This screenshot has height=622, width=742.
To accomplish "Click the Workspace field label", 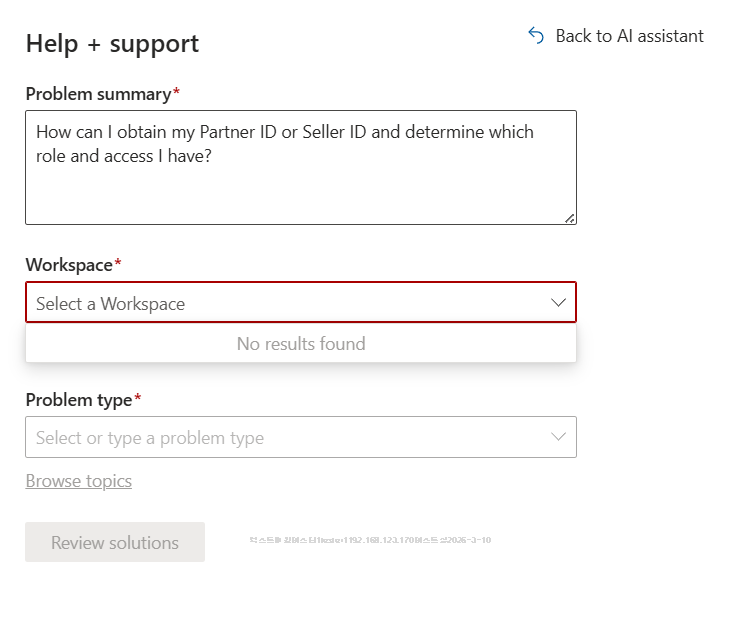I will click(69, 265).
